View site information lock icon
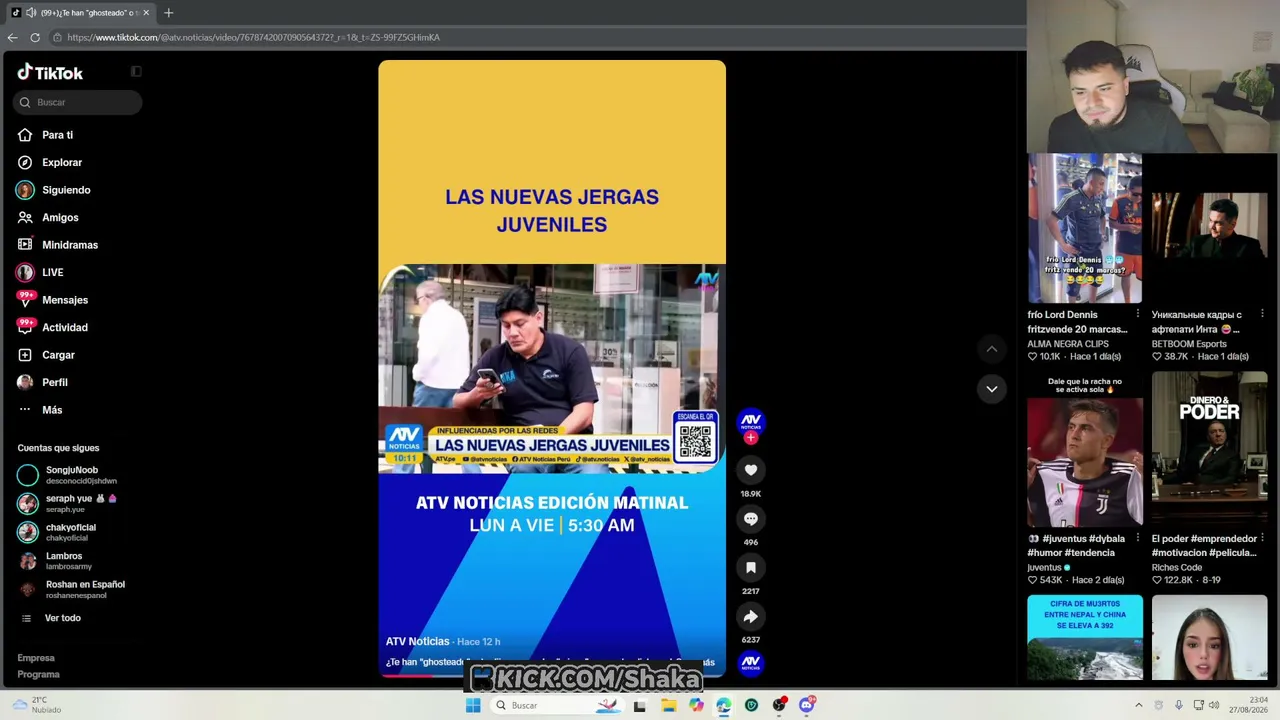Image resolution: width=1280 pixels, height=720 pixels. click(57, 37)
